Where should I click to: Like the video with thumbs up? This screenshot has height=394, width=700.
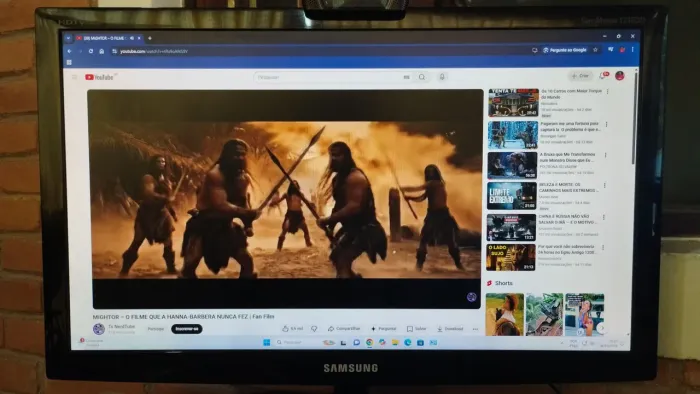pos(292,329)
